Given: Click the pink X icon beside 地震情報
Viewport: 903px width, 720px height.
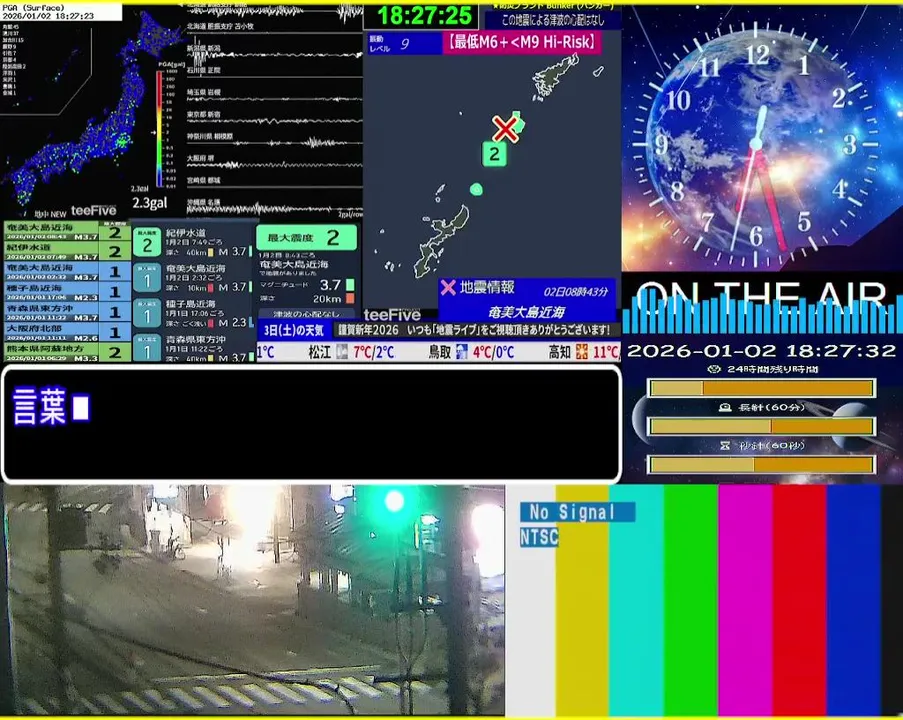Looking at the screenshot, I should 448,287.
